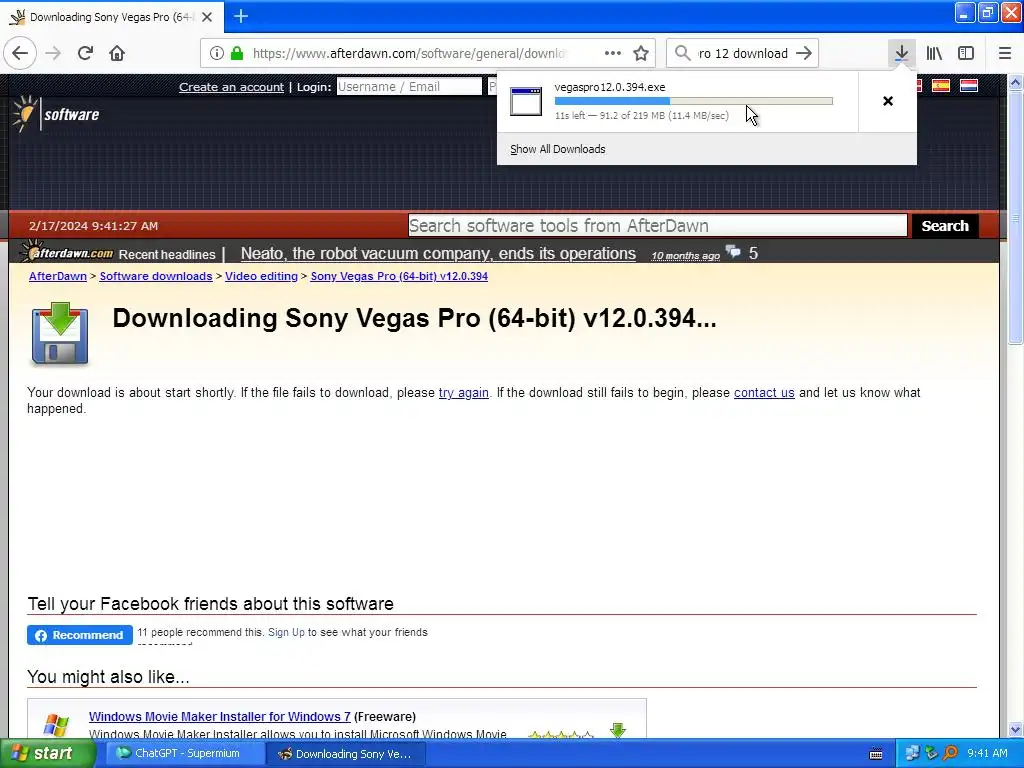This screenshot has height=768, width=1024.
Task: Click the keyboard icon in taskbar
Action: [876, 754]
